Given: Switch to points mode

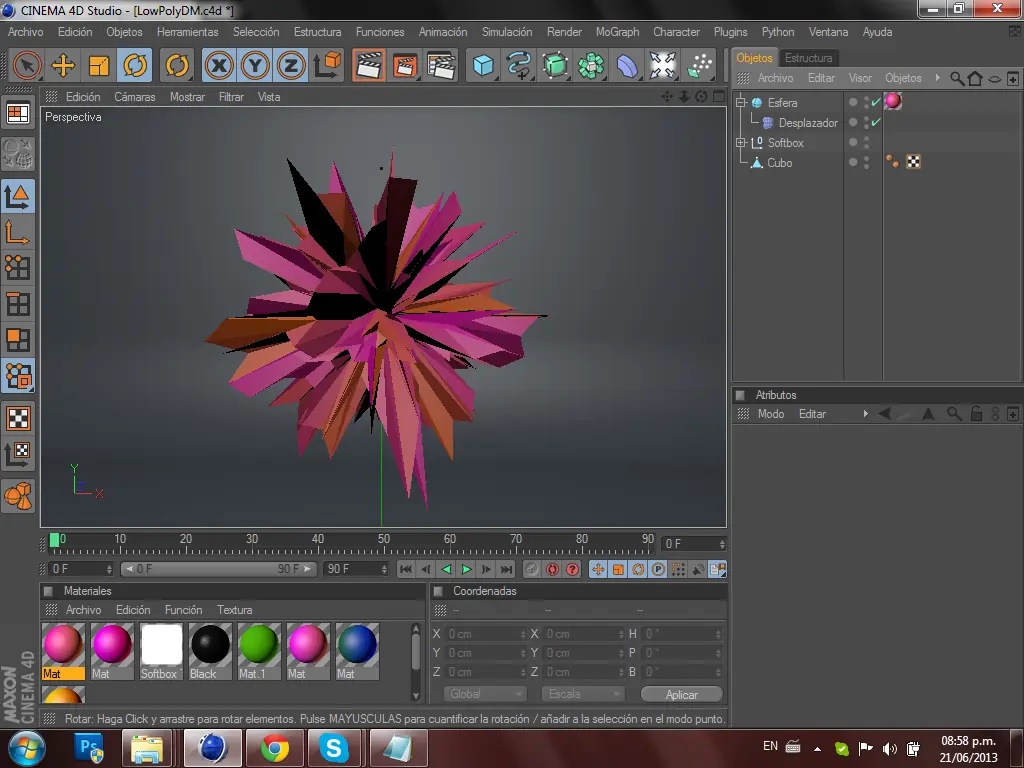Looking at the screenshot, I should [x=18, y=268].
